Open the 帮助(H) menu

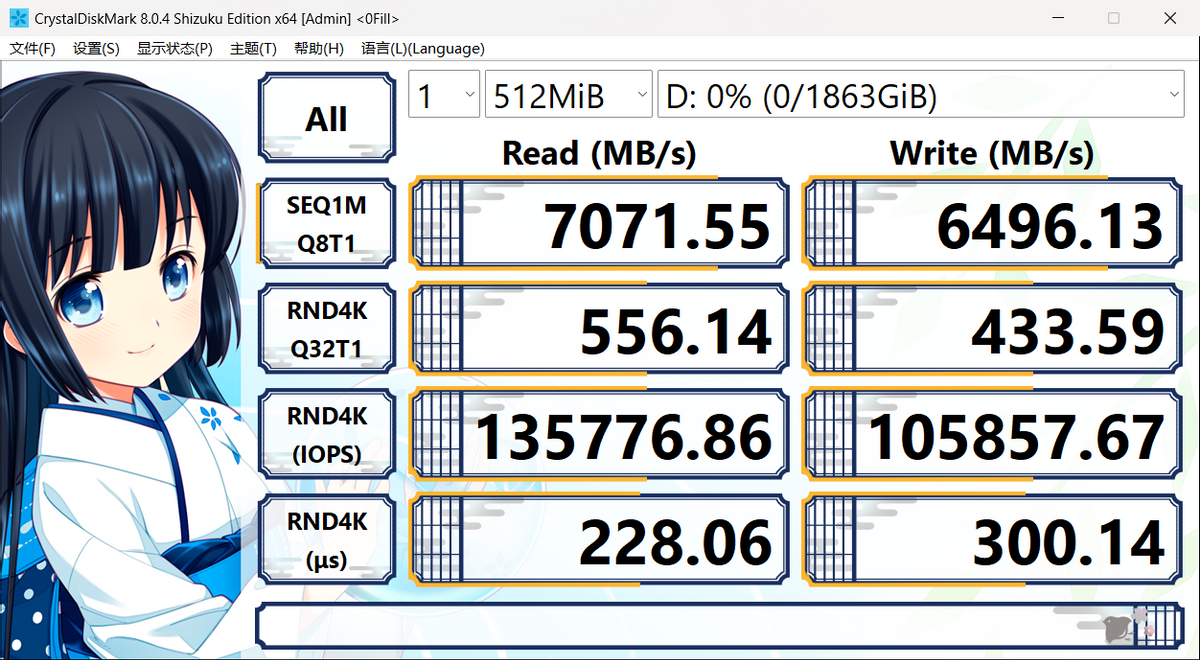(319, 48)
